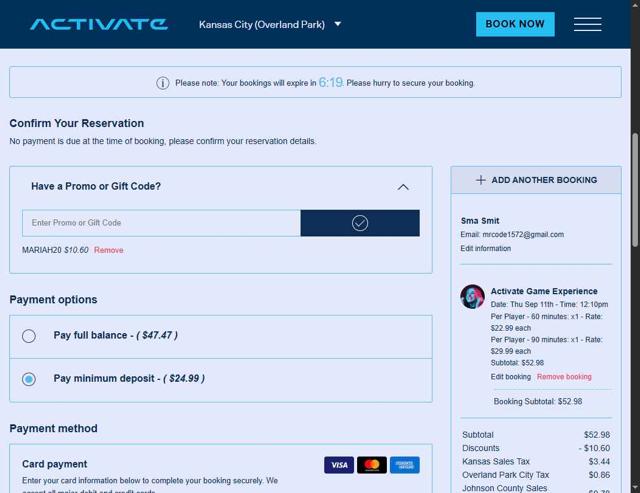Click the info icon in expiry notice
The image size is (640, 493).
pos(162,83)
